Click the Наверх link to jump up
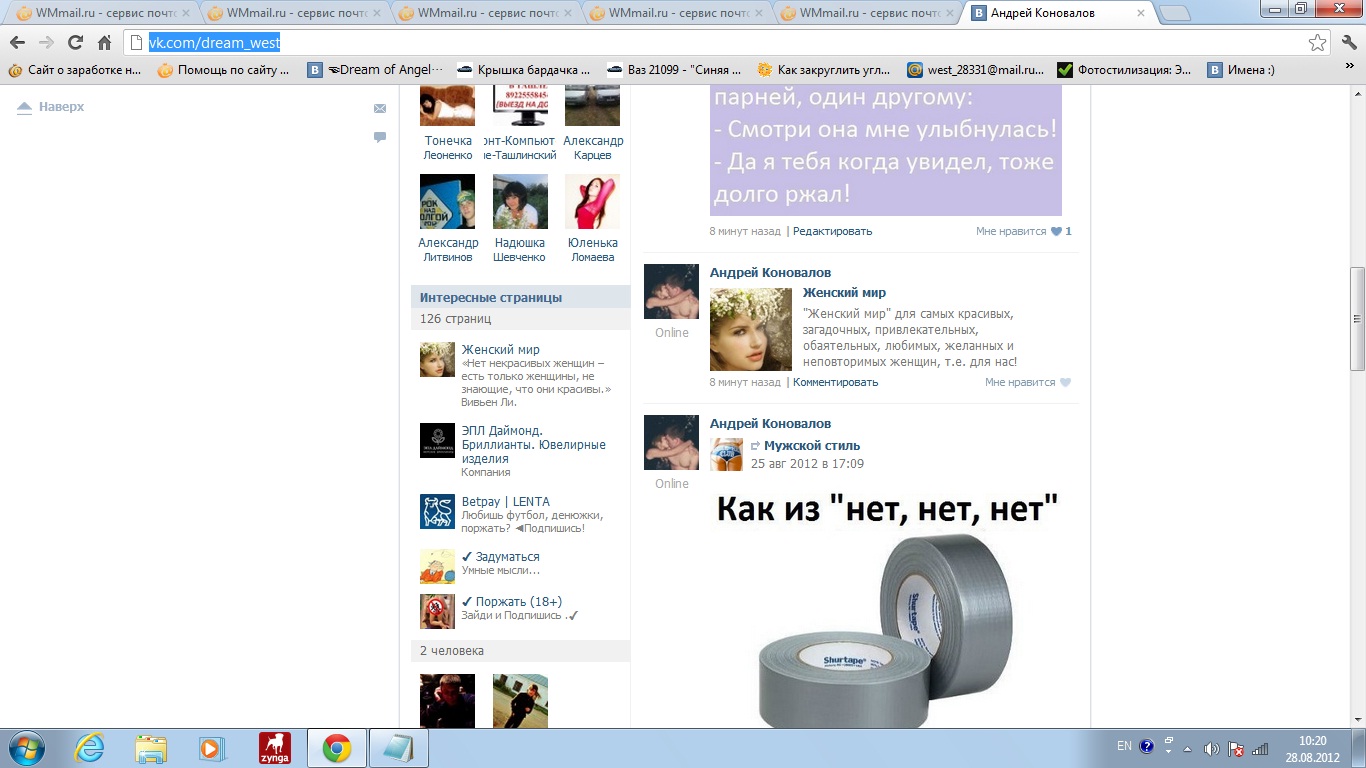 point(51,107)
